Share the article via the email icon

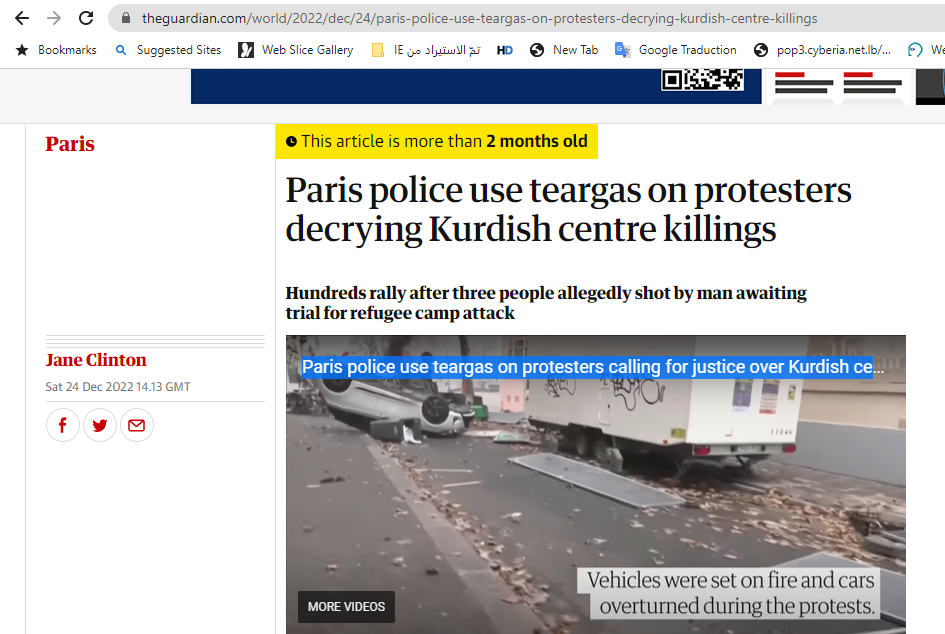coord(137,425)
